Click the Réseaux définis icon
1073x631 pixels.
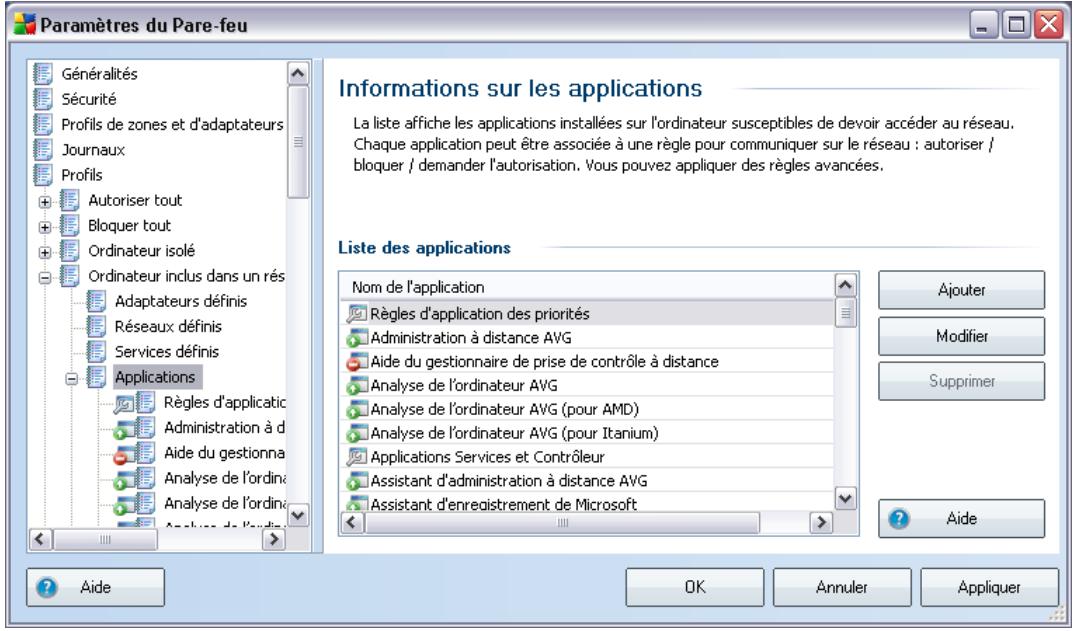96,326
